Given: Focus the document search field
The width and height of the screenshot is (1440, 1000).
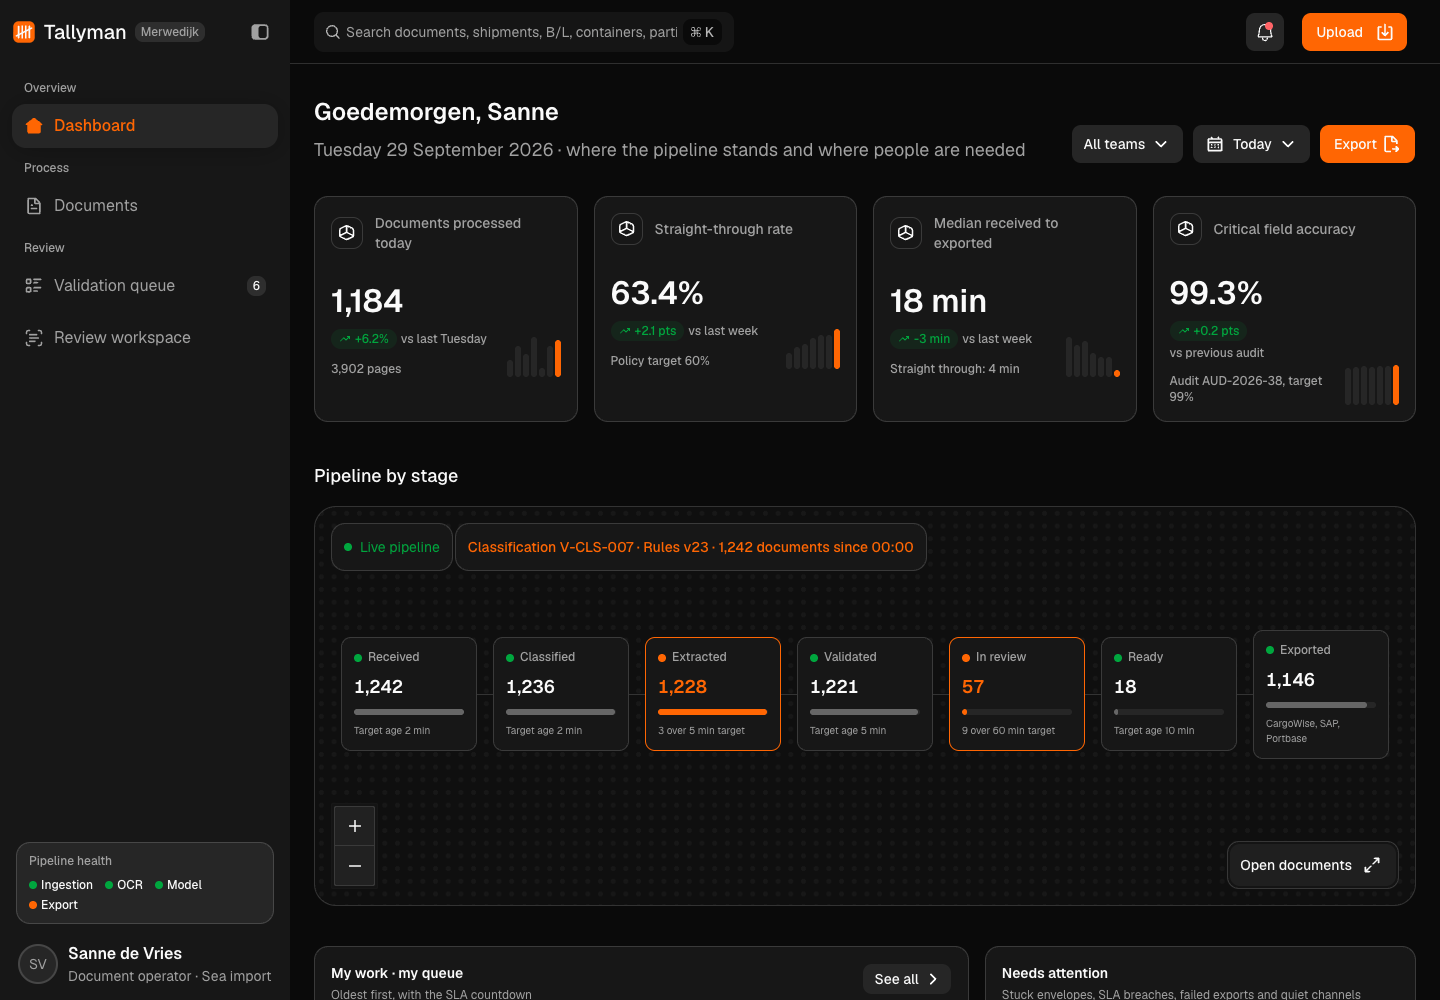Looking at the screenshot, I should [x=524, y=32].
